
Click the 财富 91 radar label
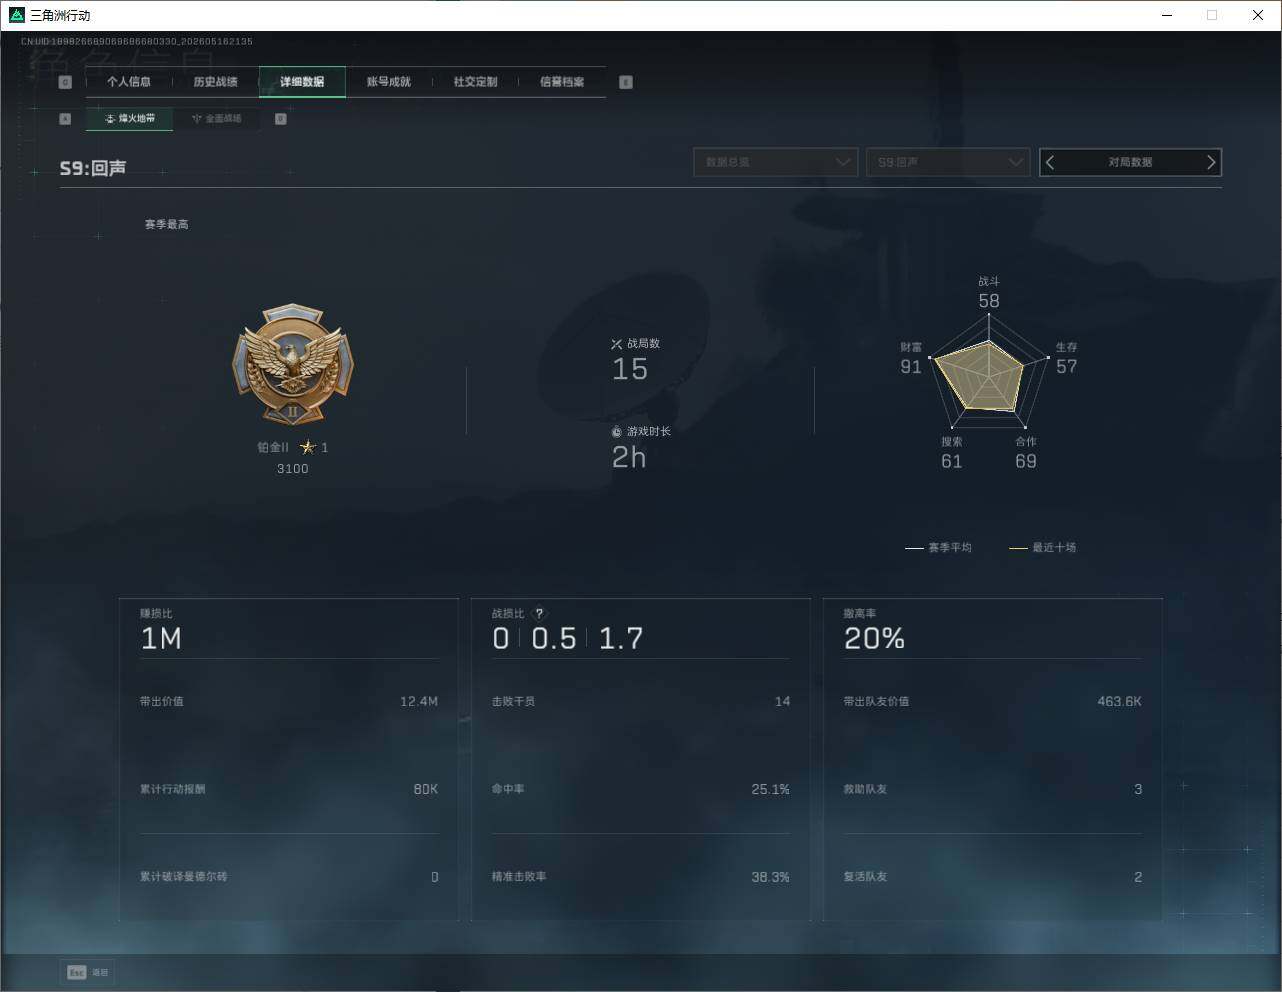click(x=911, y=359)
